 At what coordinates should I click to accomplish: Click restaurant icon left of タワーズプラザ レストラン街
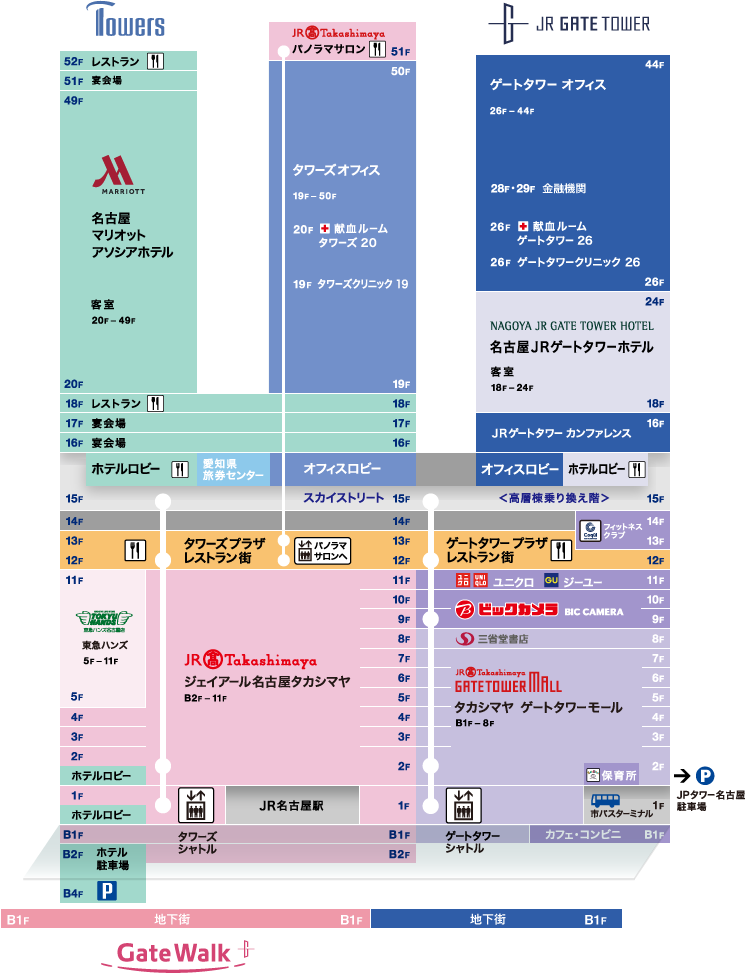135,550
